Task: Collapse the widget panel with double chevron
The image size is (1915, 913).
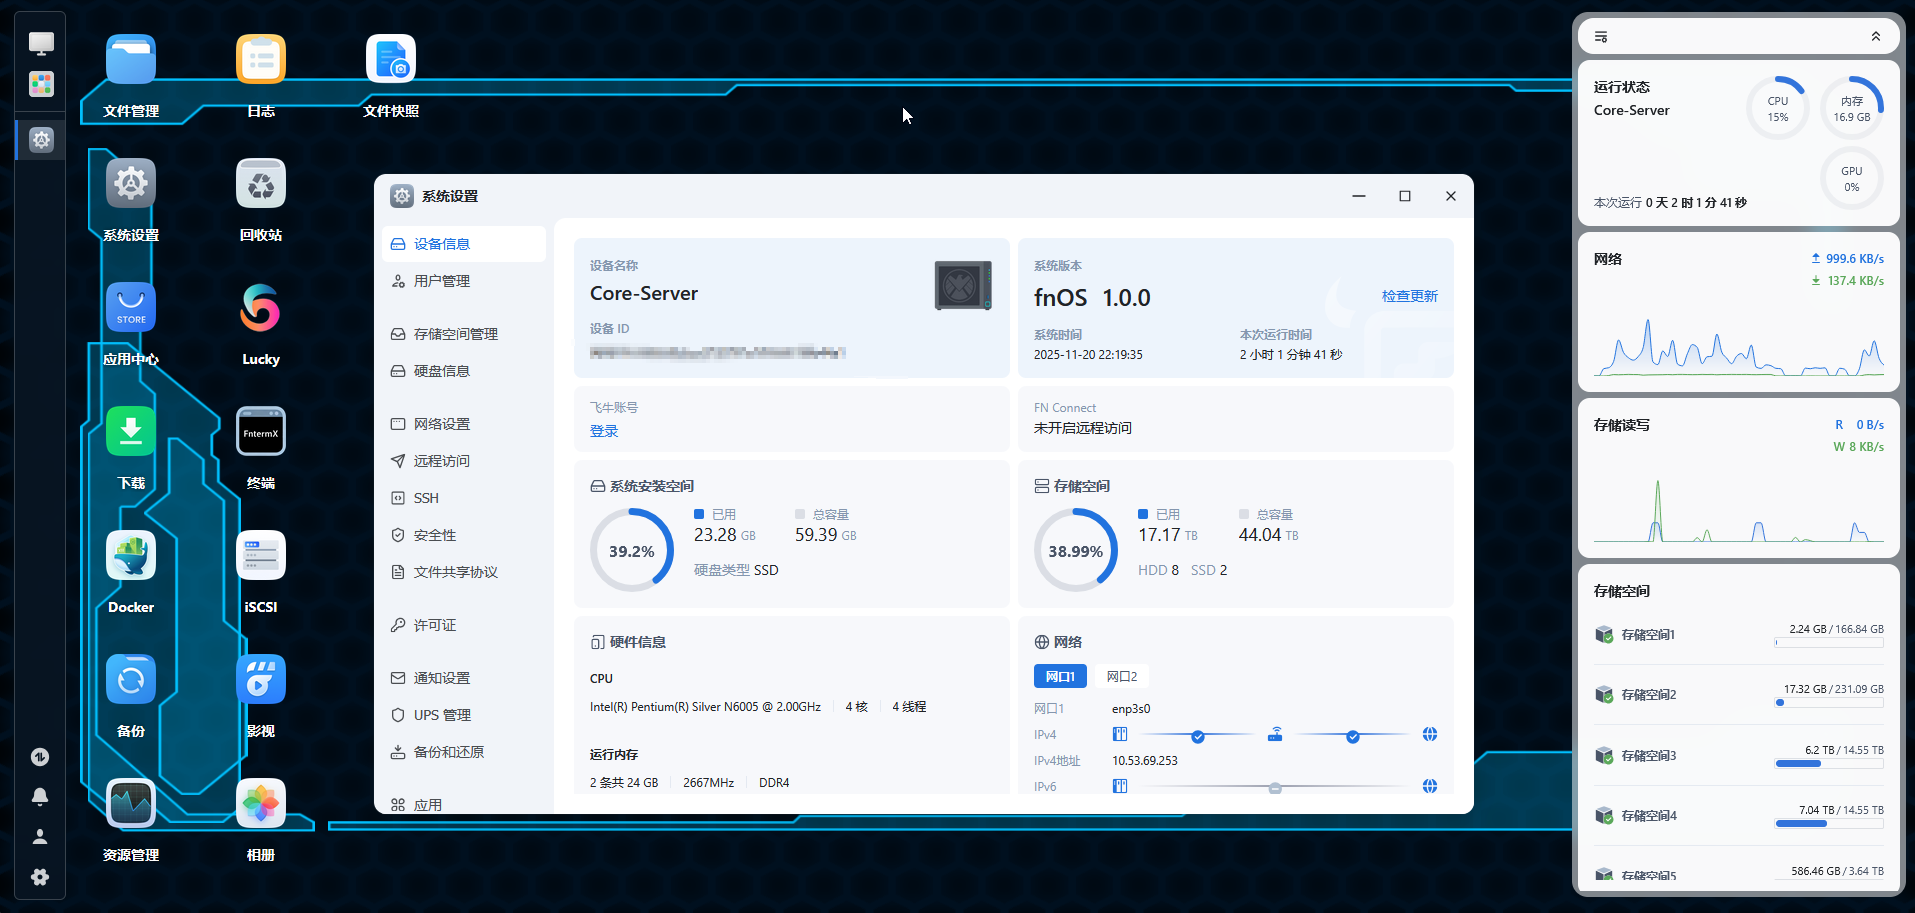Action: pyautogui.click(x=1876, y=37)
